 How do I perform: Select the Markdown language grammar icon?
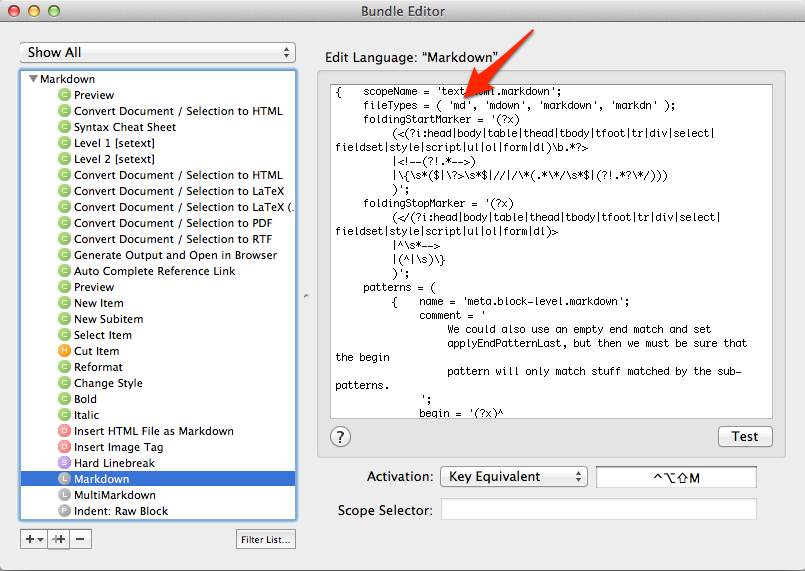[64, 479]
